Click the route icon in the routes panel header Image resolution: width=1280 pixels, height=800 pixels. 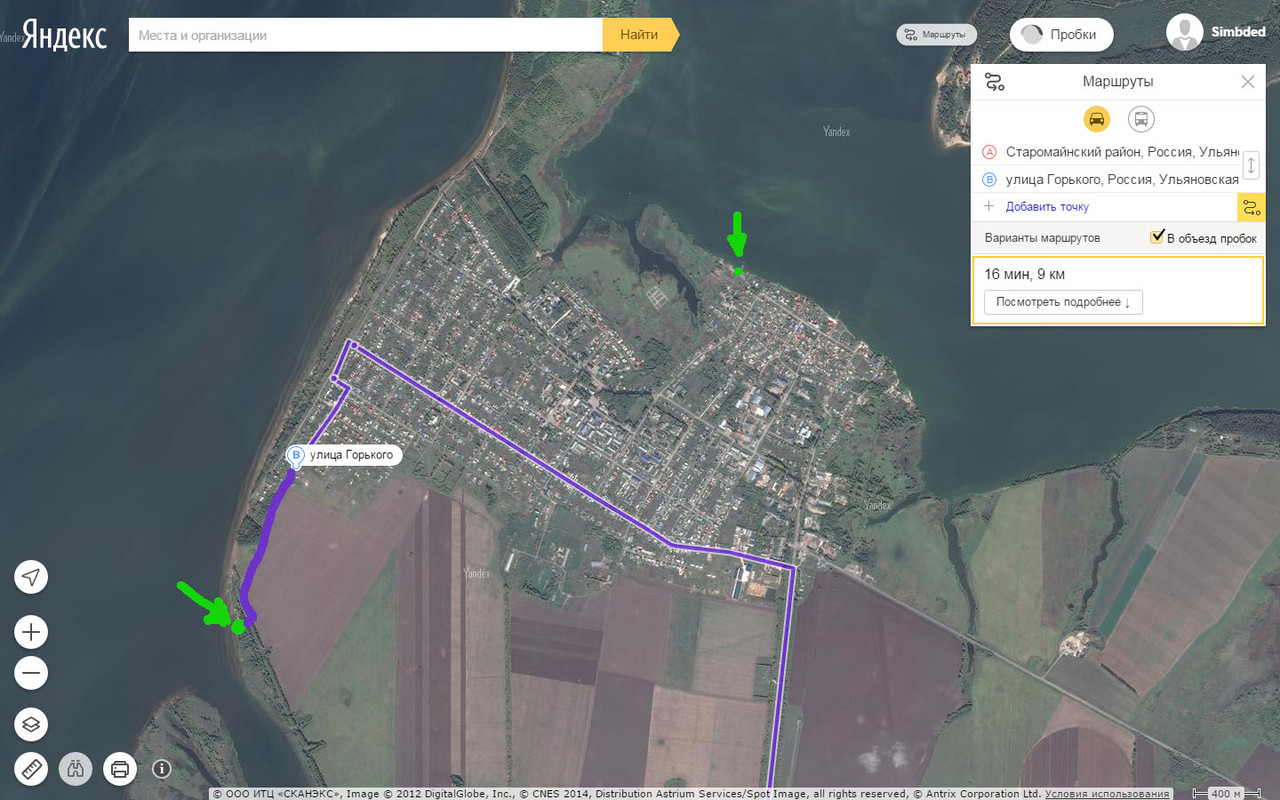[x=994, y=82]
